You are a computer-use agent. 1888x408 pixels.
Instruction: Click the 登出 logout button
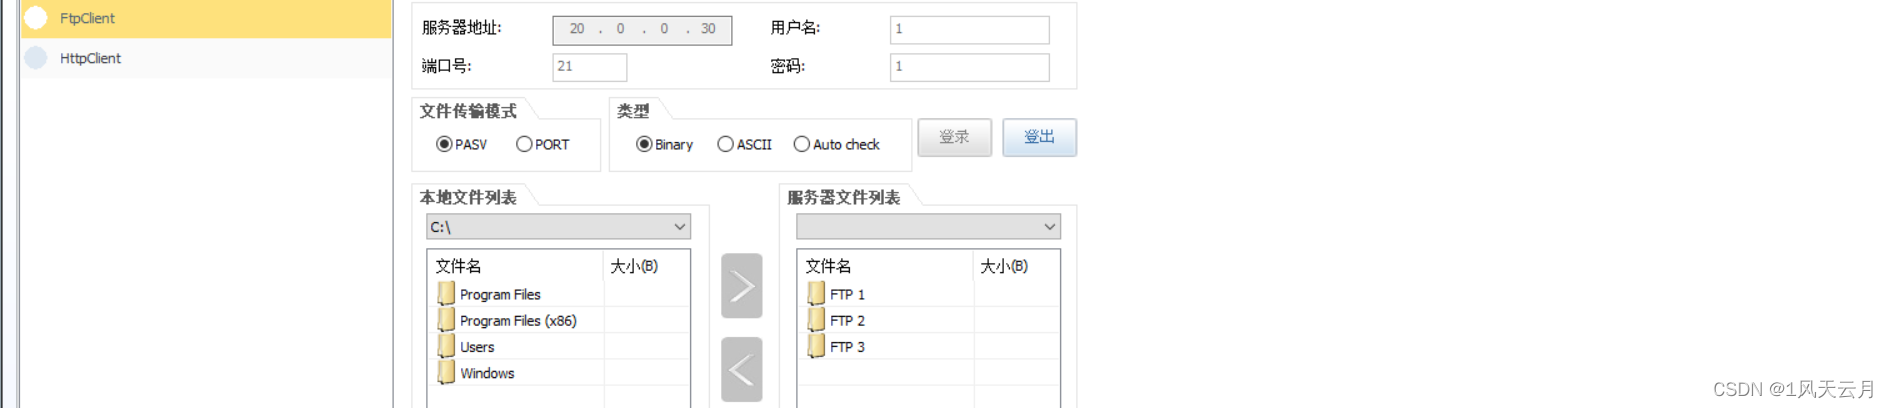tap(1040, 137)
